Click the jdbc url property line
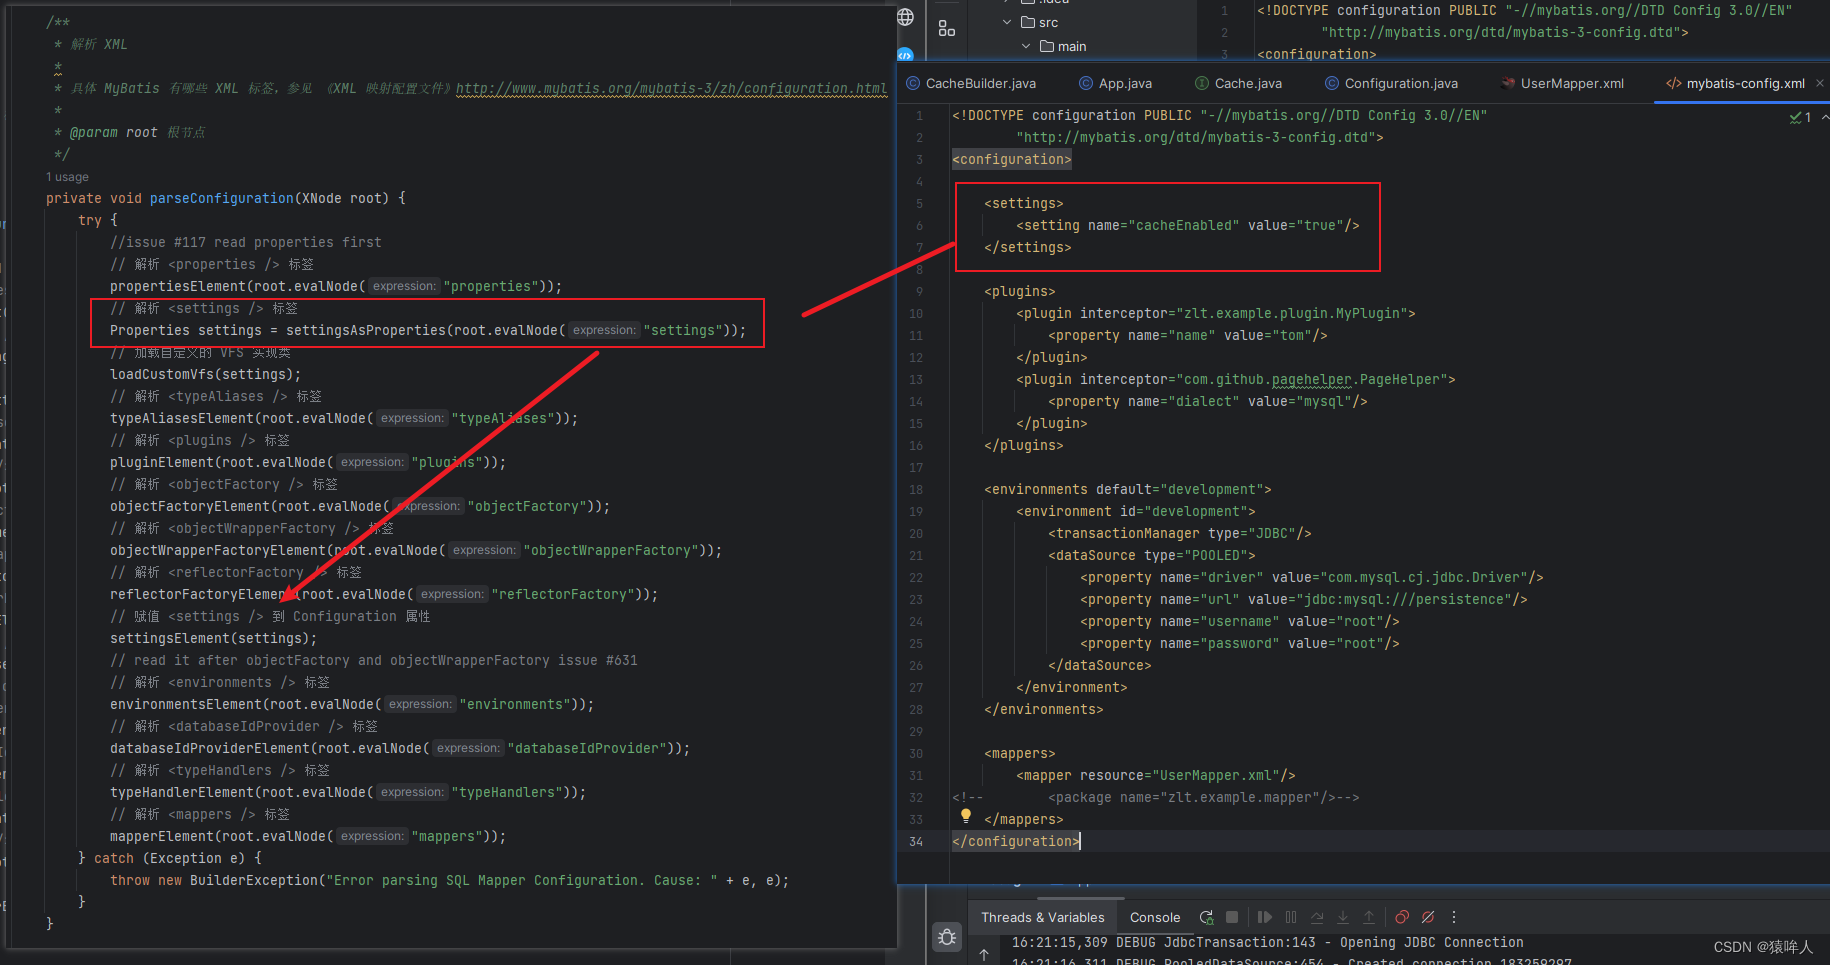This screenshot has height=965, width=1830. [x=1303, y=599]
